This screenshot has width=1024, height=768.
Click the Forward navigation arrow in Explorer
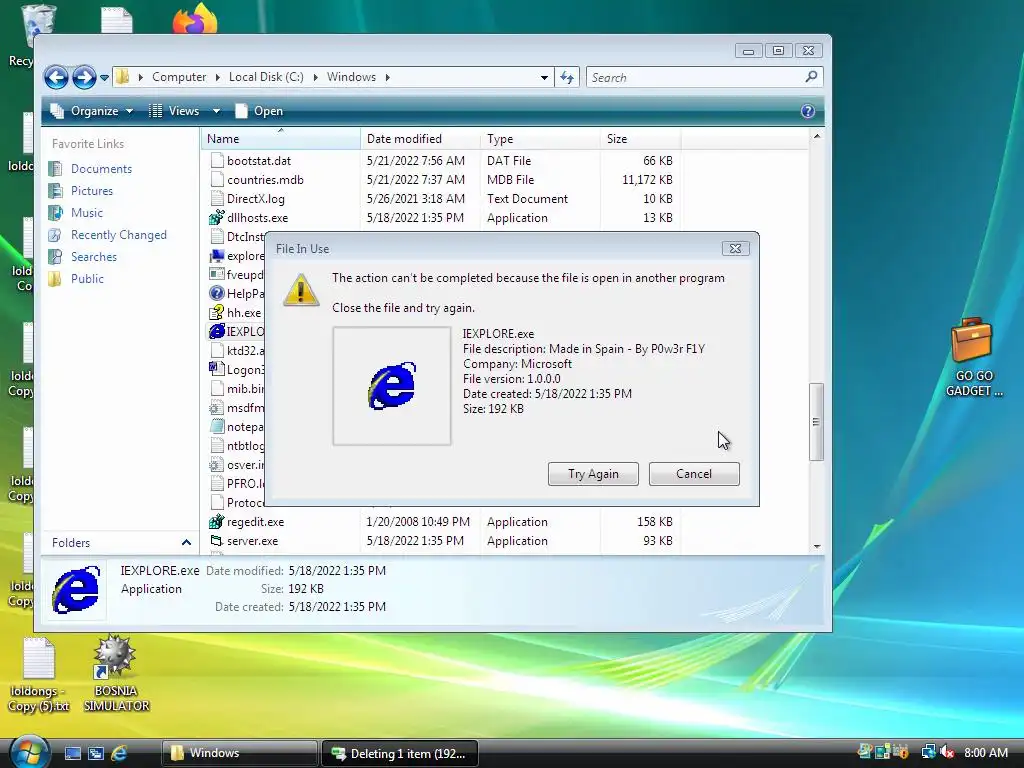(84, 78)
